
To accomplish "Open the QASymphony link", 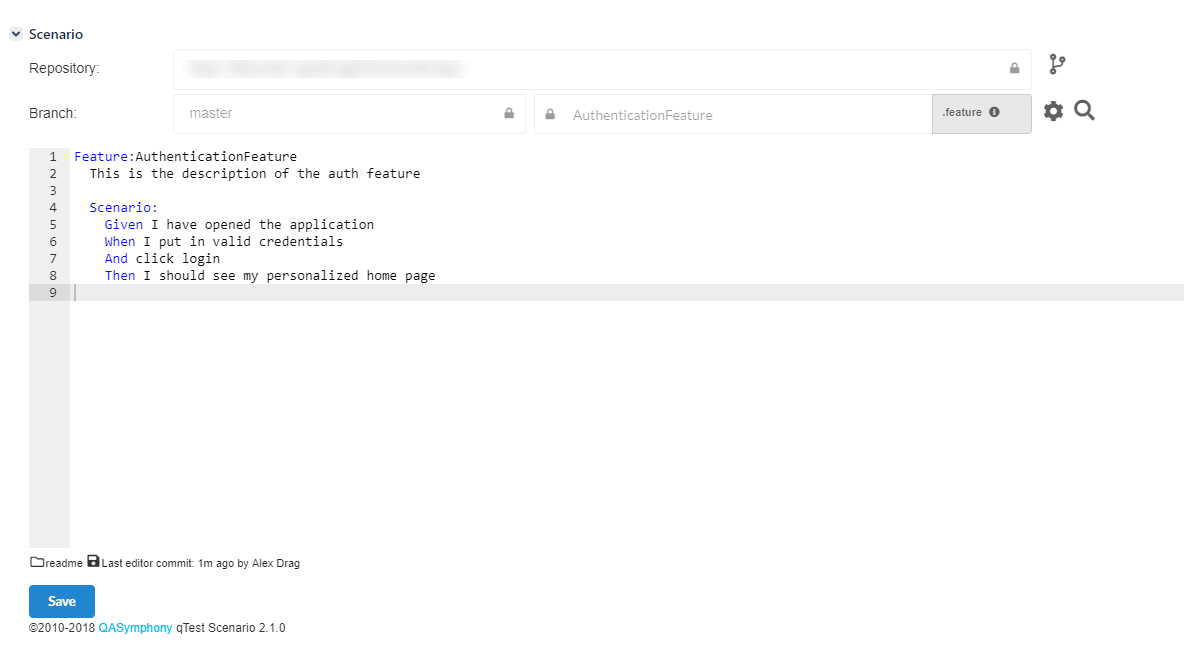I will click(x=135, y=628).
